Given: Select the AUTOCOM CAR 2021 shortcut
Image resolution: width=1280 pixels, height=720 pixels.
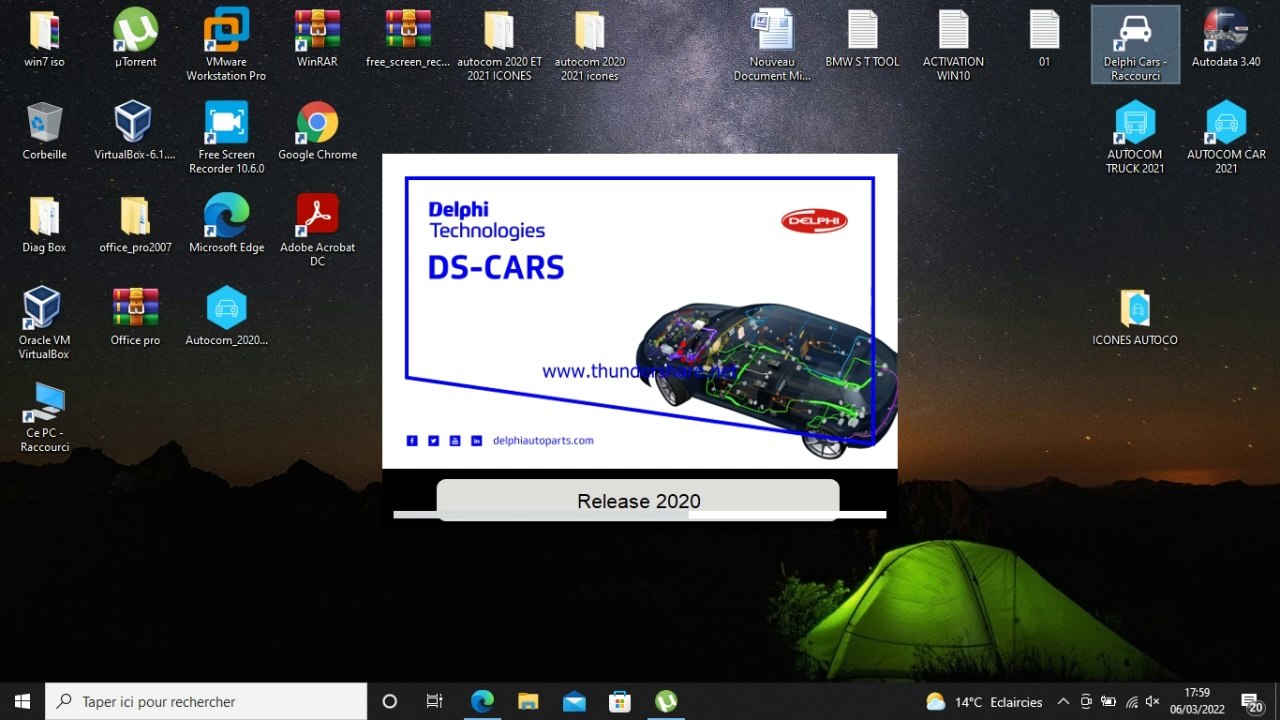Looking at the screenshot, I should pos(1226,138).
